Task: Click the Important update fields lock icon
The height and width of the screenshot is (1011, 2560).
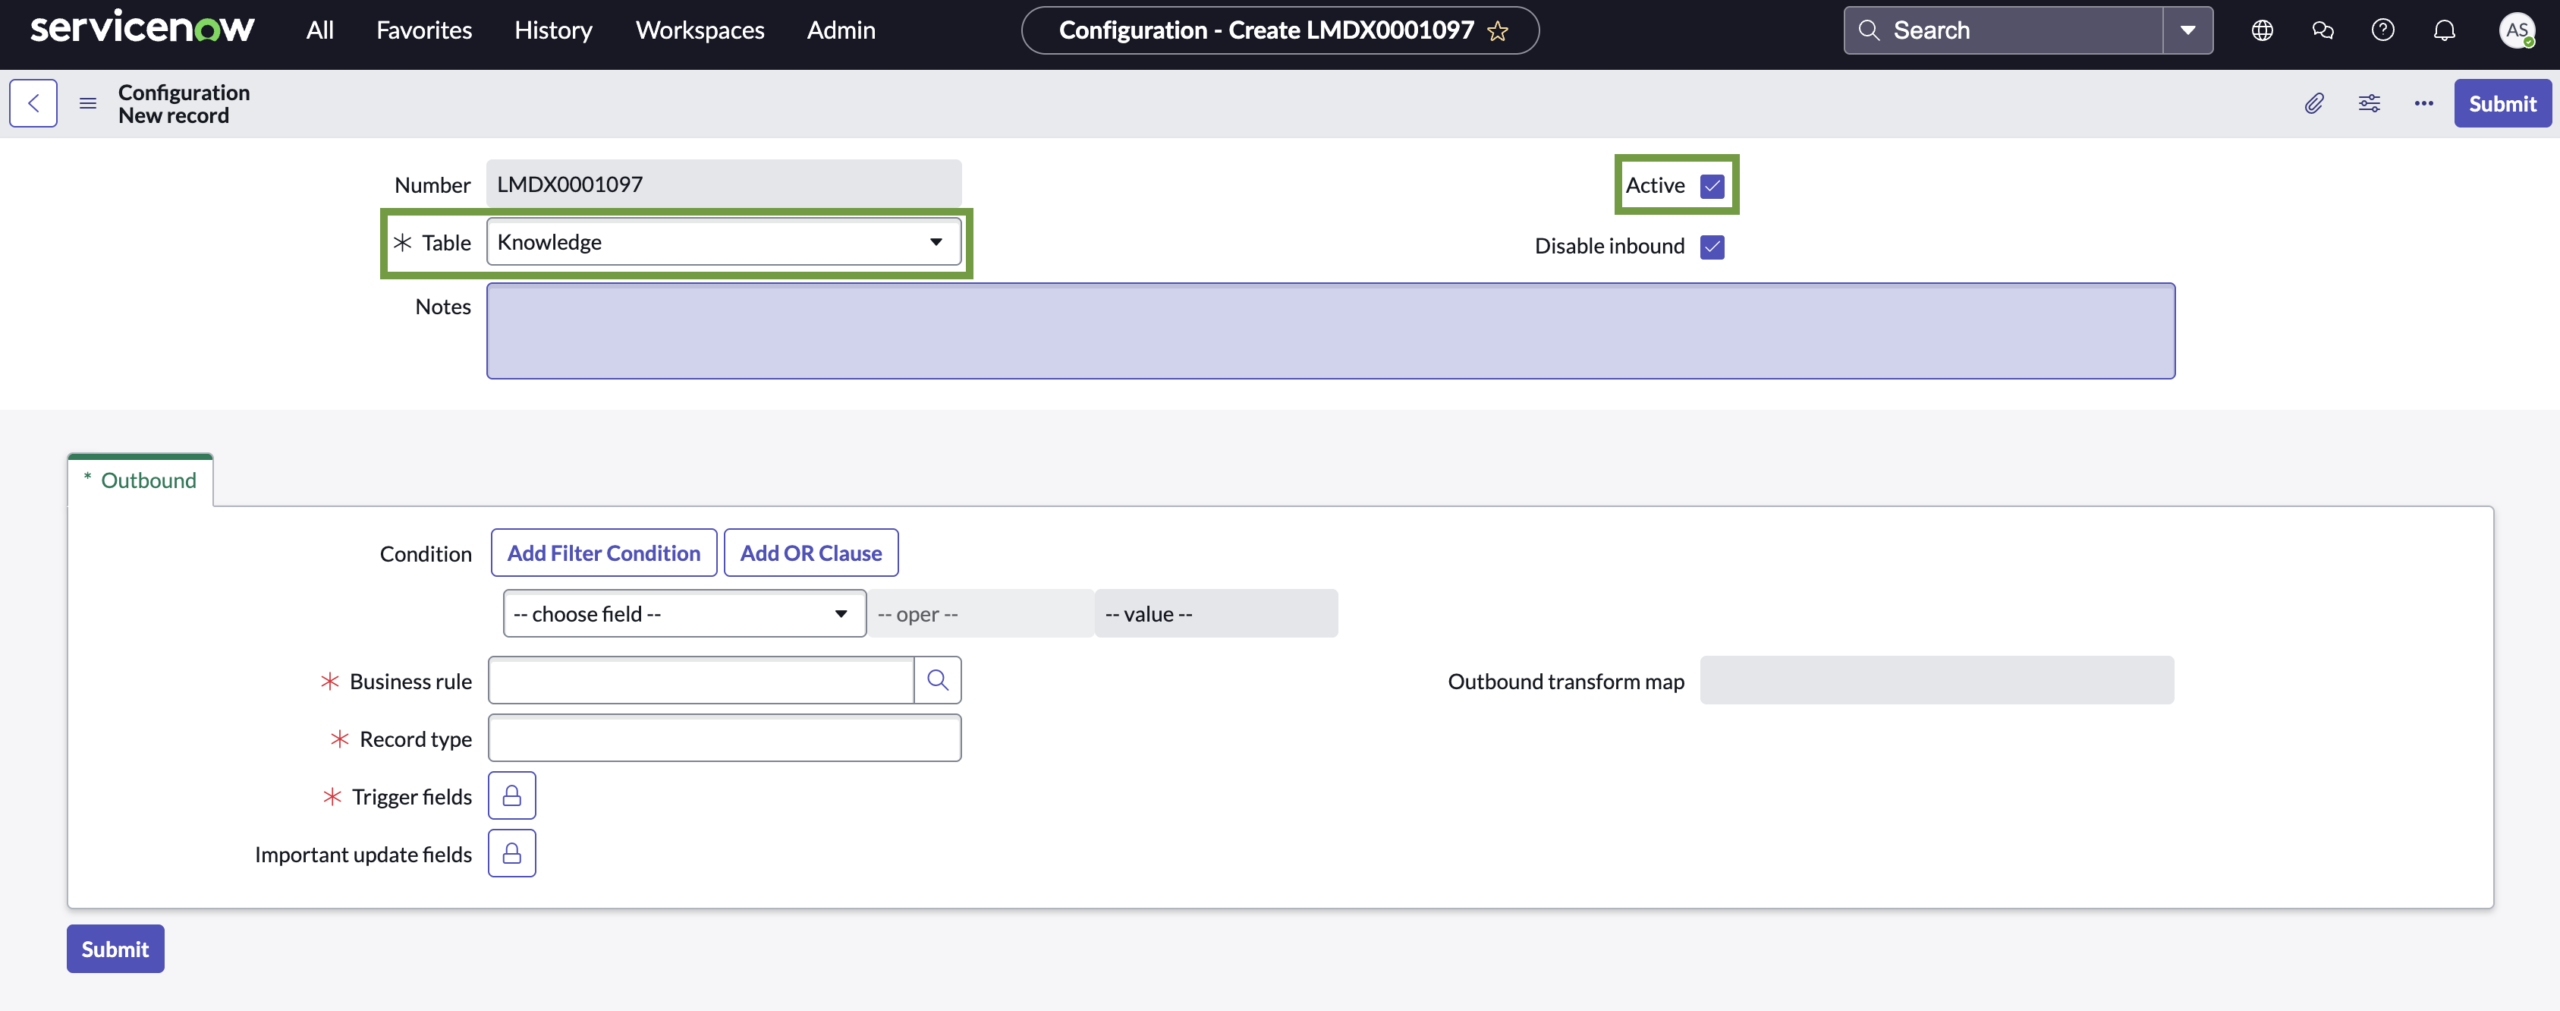Action: coord(511,853)
